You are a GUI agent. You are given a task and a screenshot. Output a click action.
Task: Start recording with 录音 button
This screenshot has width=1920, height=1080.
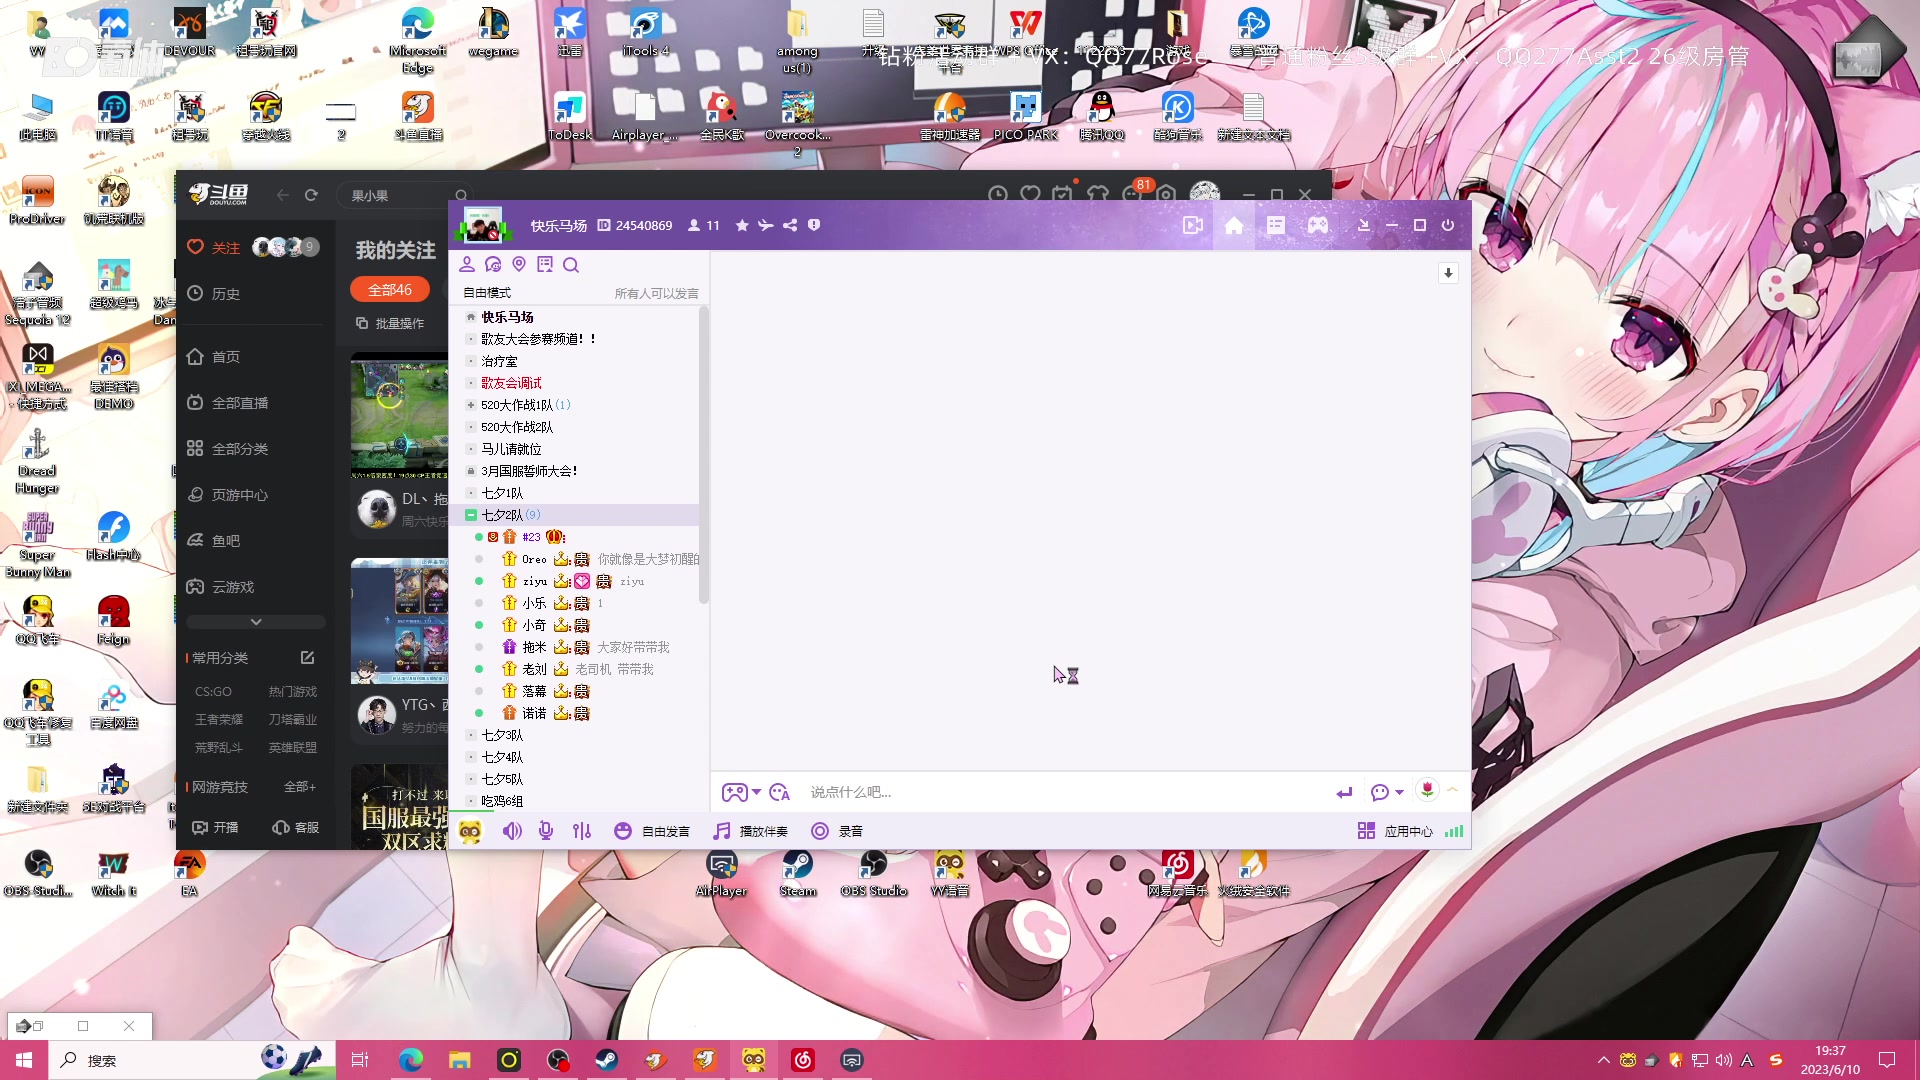pyautogui.click(x=837, y=831)
